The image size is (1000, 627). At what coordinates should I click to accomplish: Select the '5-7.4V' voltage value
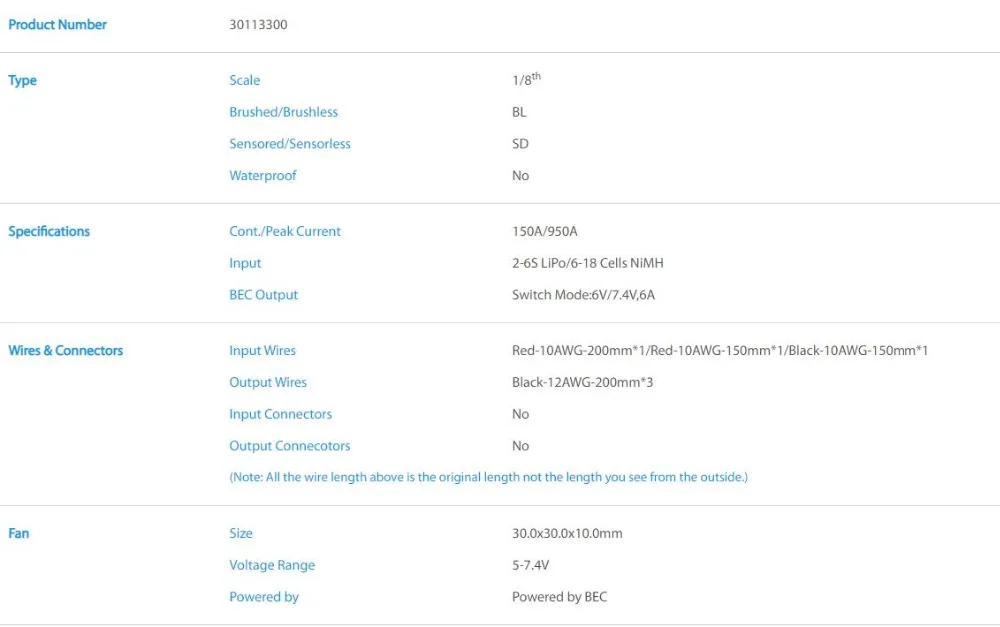click(531, 566)
